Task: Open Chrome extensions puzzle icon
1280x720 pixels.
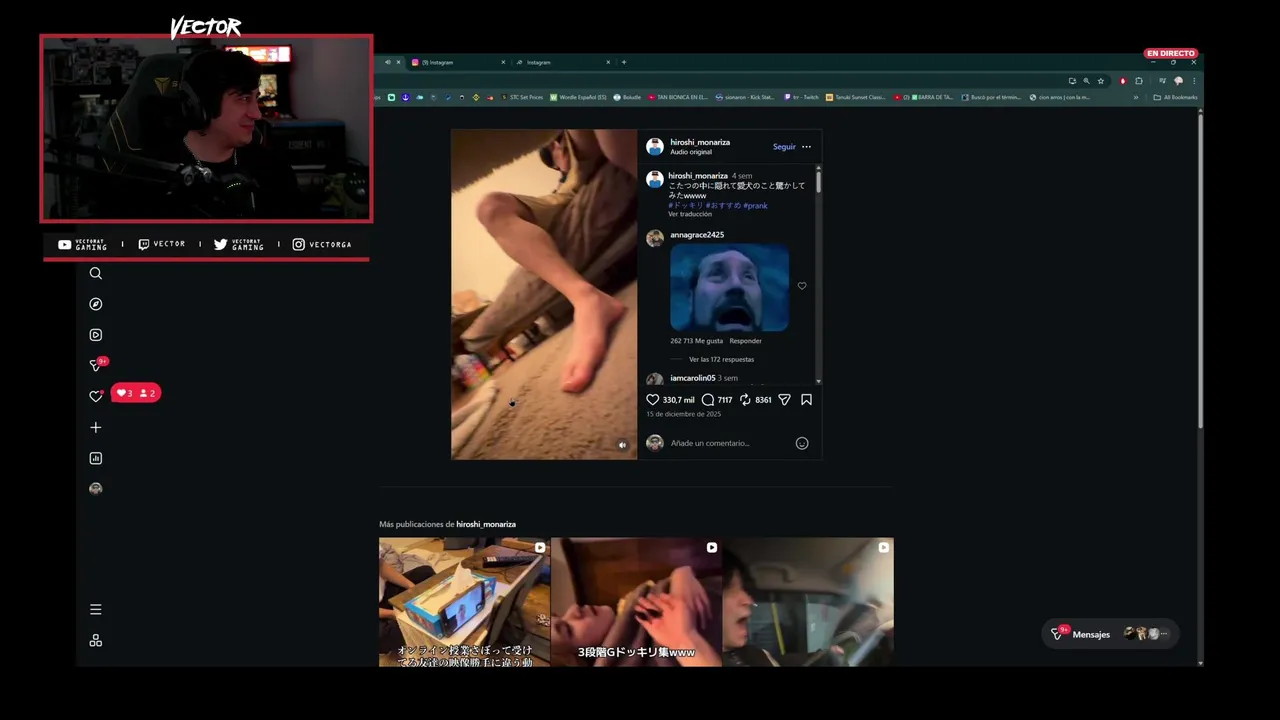Action: coord(1138,81)
